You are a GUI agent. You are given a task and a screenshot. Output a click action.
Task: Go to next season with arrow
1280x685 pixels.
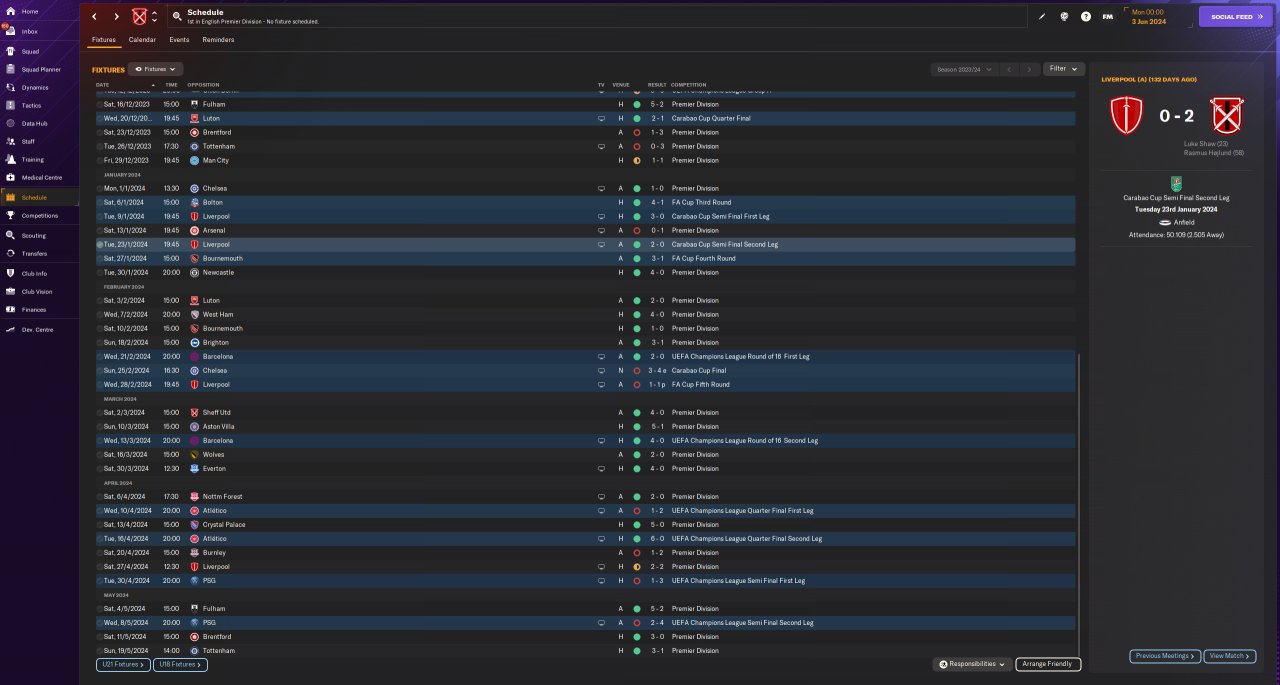(1029, 69)
